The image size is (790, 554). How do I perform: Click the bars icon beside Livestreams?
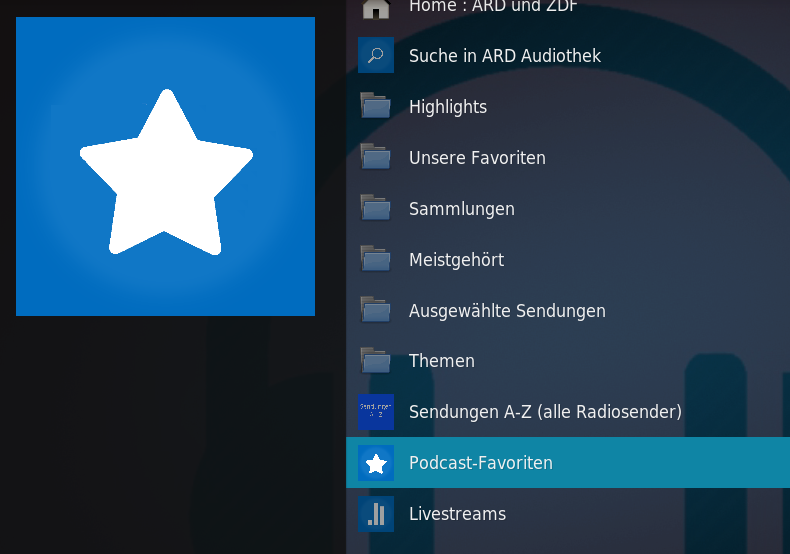coord(376,514)
